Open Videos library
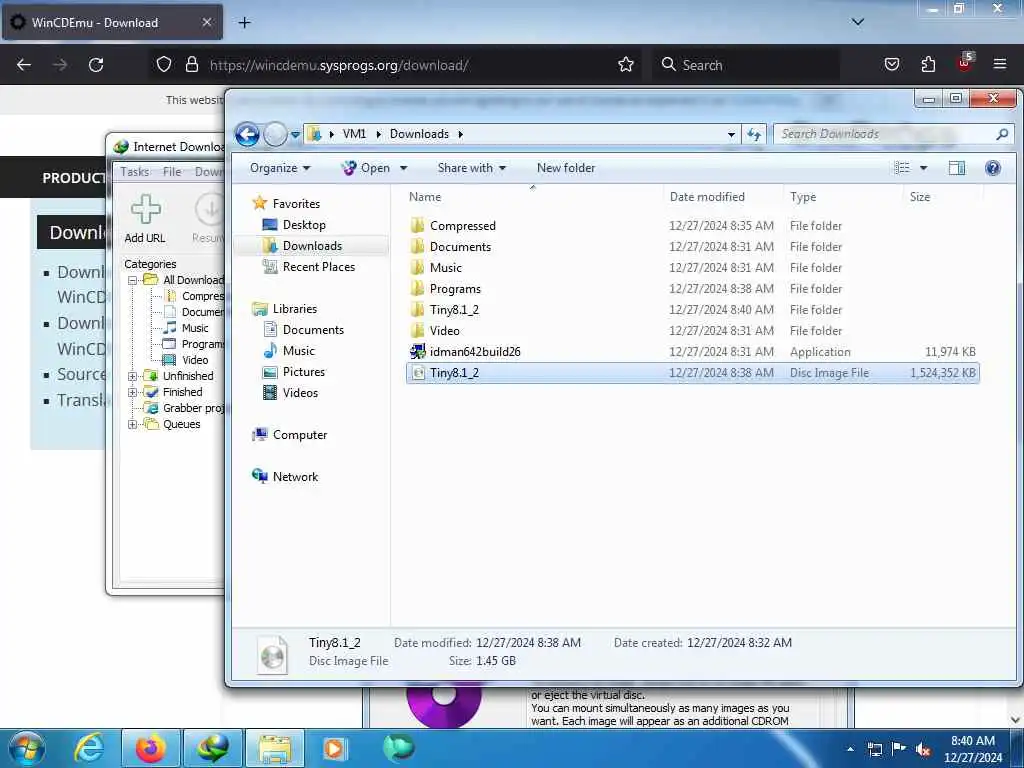The height and width of the screenshot is (768, 1024). click(x=300, y=392)
